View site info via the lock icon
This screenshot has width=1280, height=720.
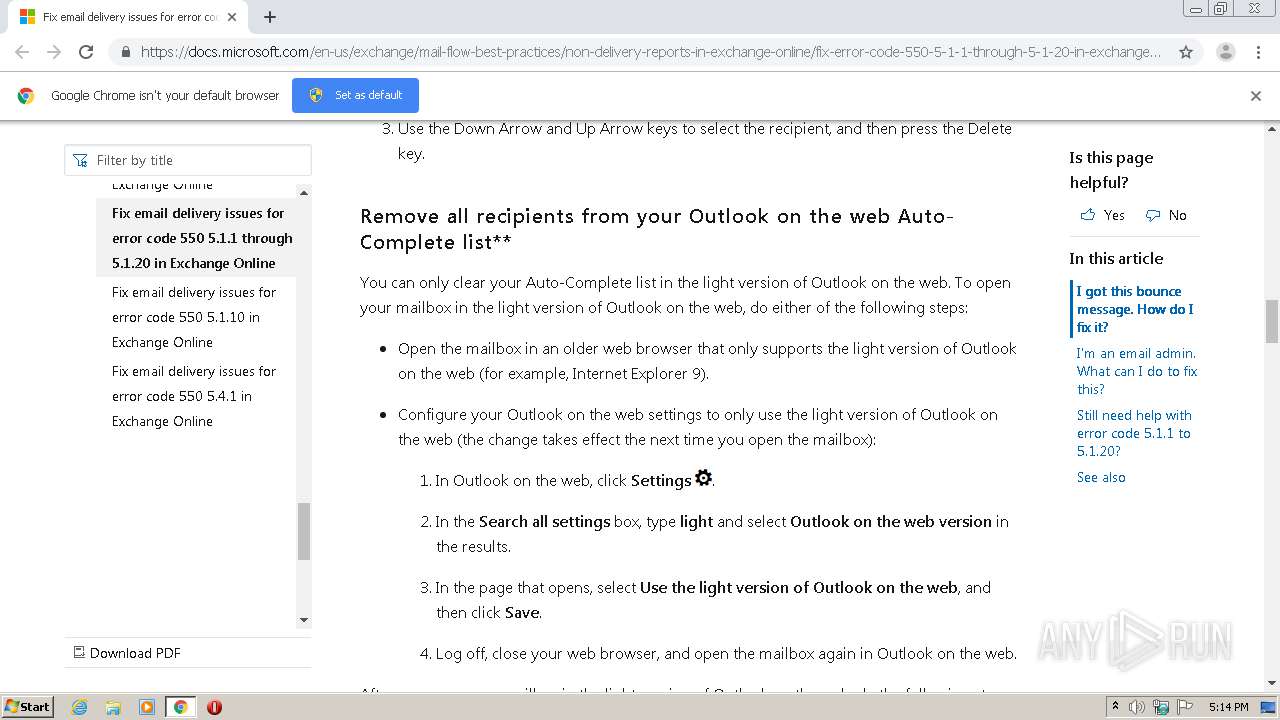click(x=125, y=52)
